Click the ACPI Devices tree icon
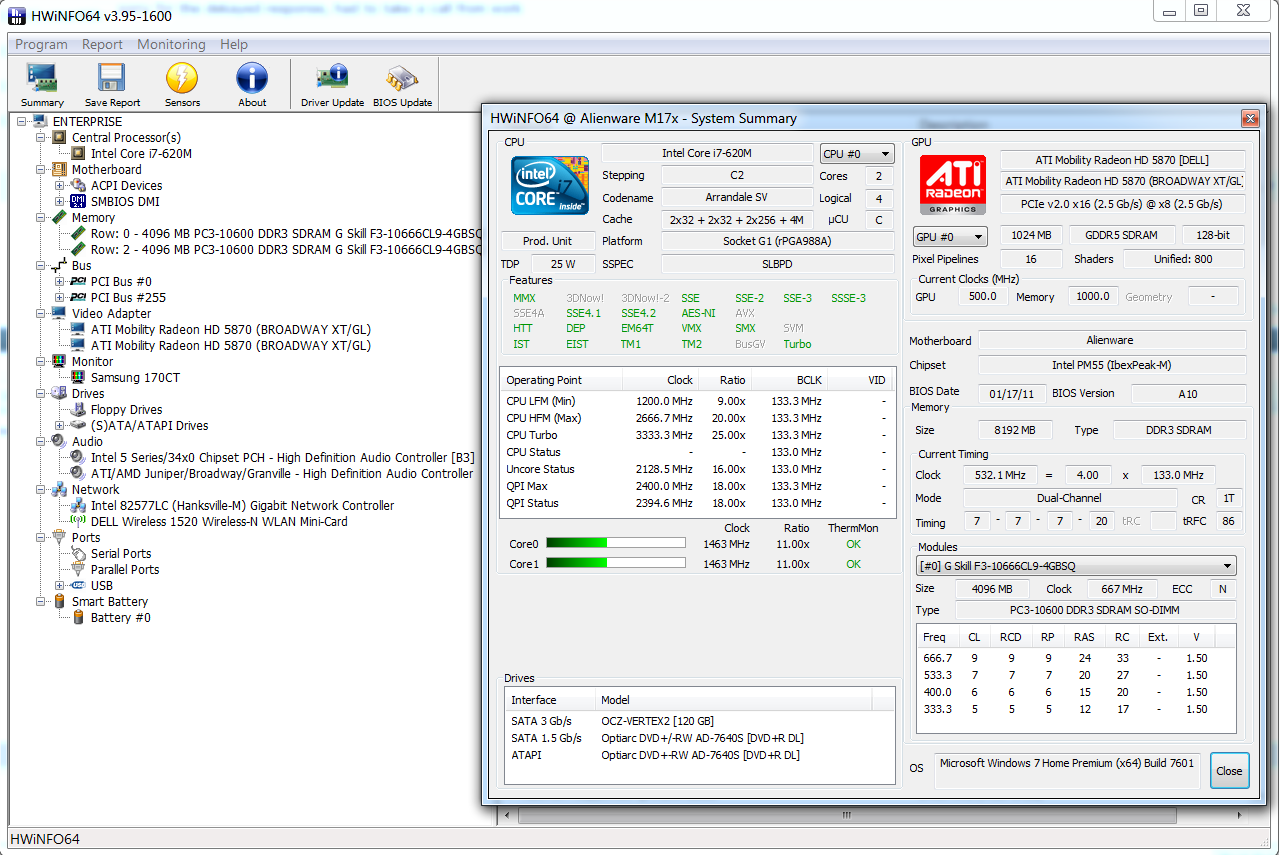The height and width of the screenshot is (855, 1279). 78,185
